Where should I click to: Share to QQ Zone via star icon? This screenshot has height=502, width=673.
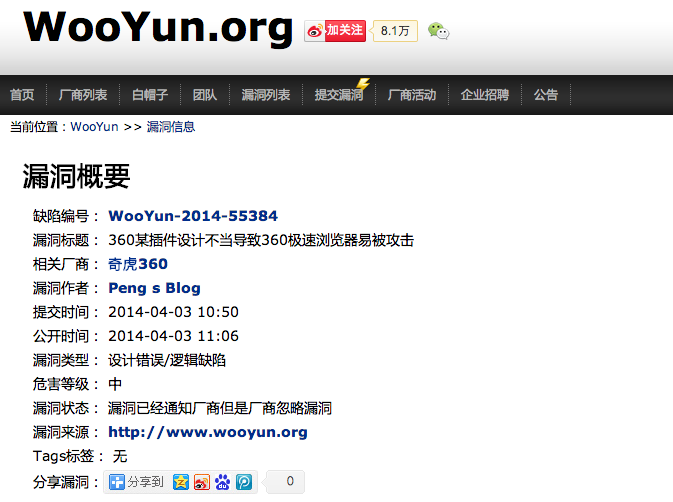[x=180, y=482]
